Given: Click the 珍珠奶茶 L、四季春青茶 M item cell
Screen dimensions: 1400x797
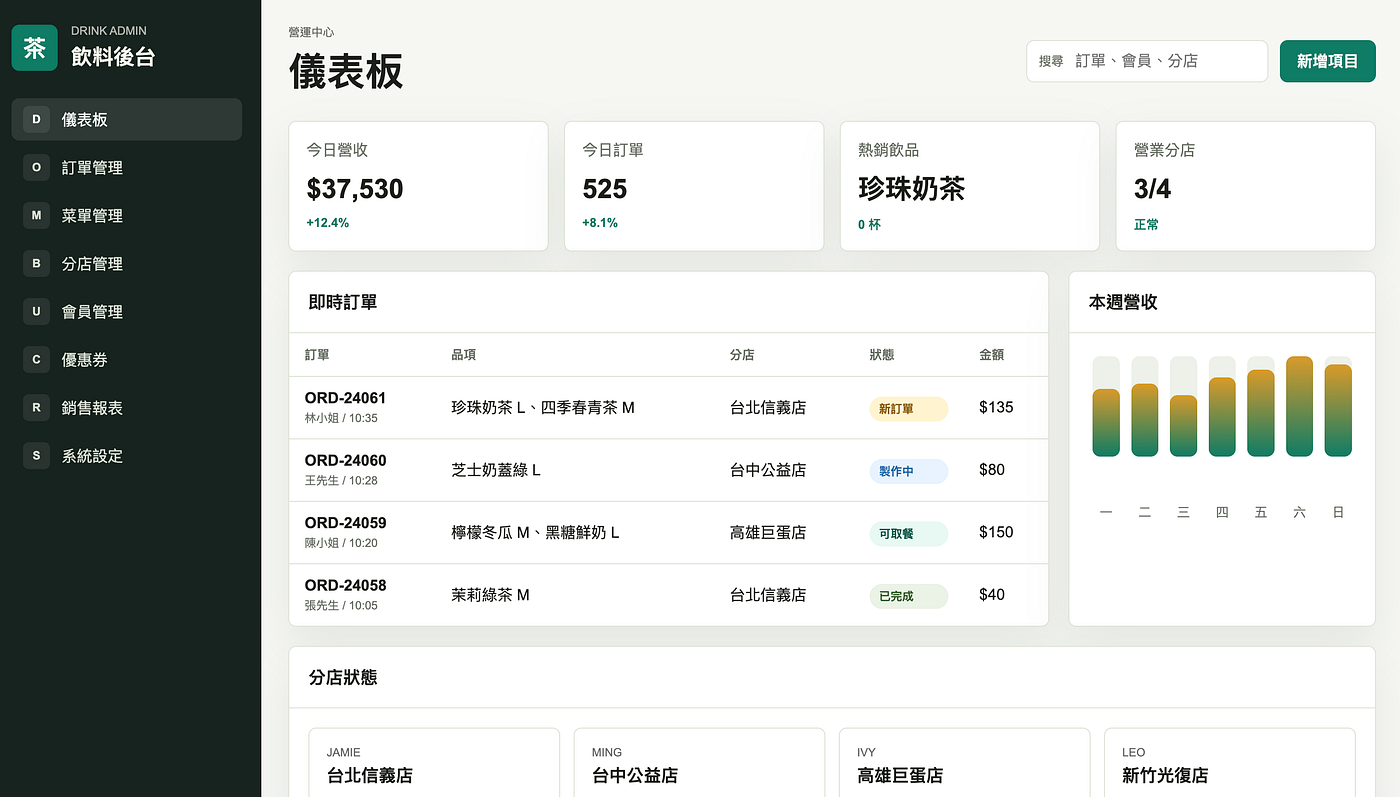Looking at the screenshot, I should pos(543,408).
